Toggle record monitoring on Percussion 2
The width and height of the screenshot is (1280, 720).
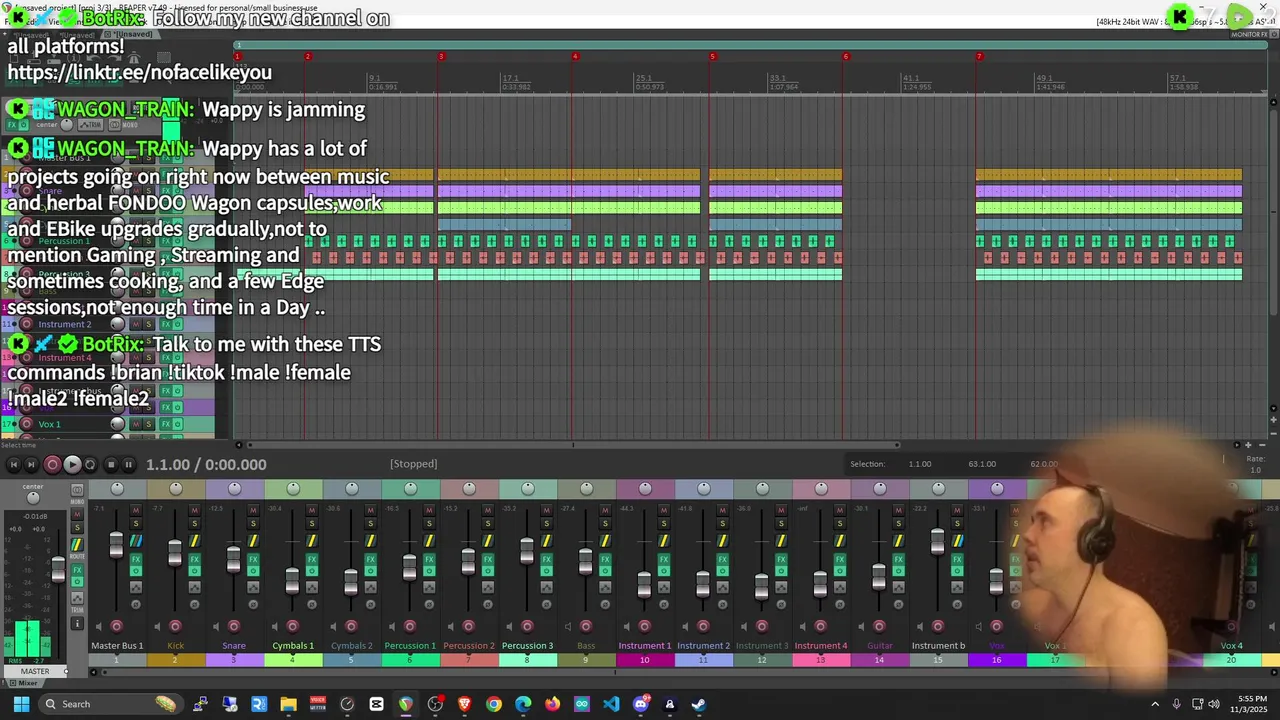[x=450, y=627]
